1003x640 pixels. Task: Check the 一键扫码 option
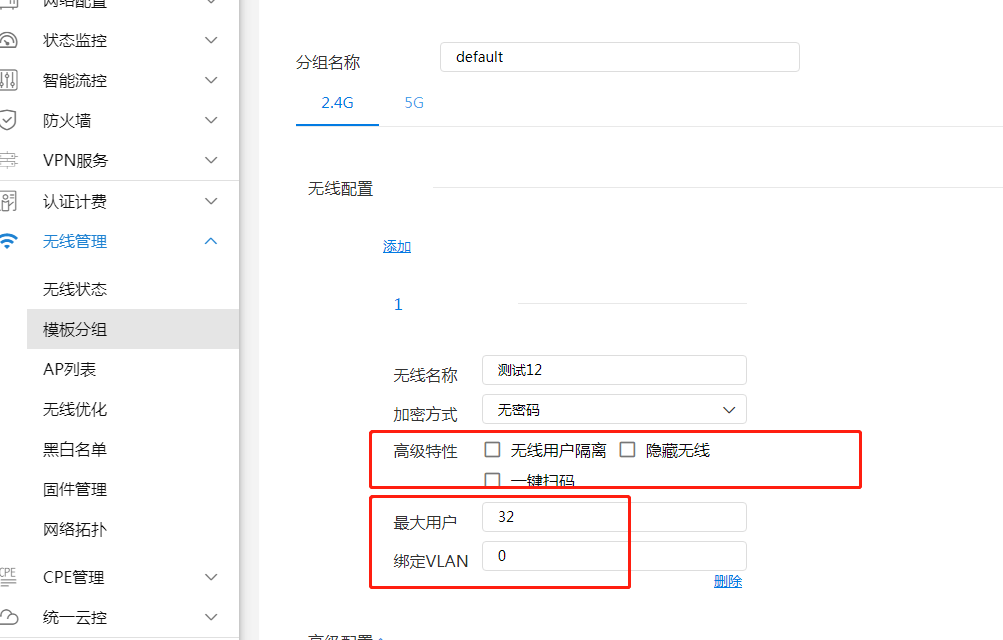(x=492, y=480)
